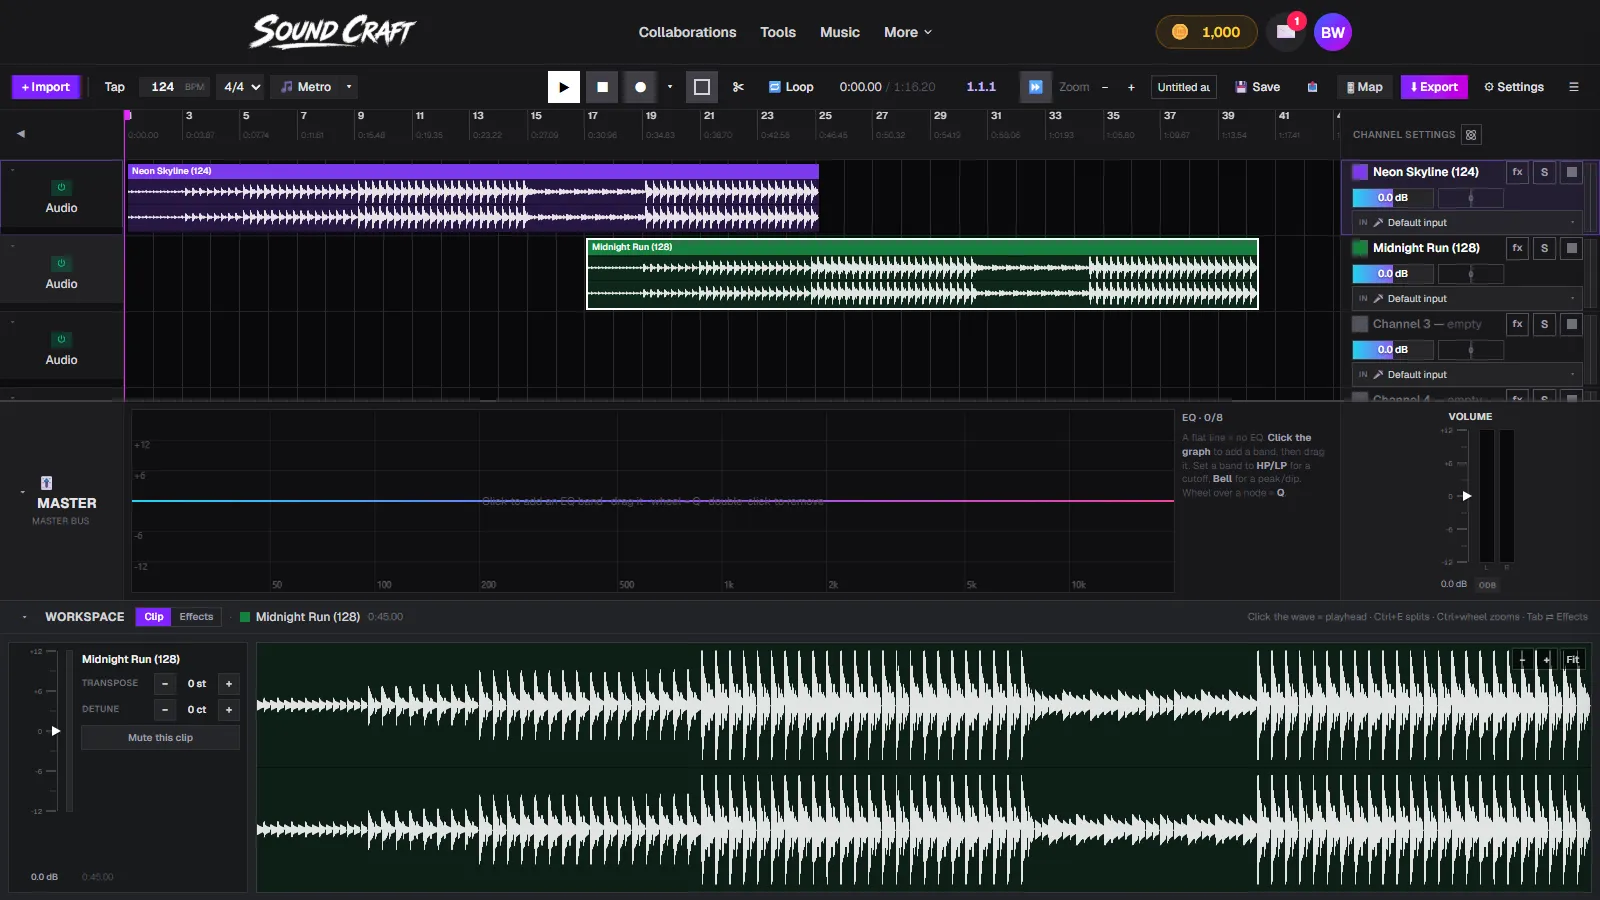This screenshot has width=1600, height=900.
Task: Open the 4/4 time signature dropdown
Action: click(242, 87)
